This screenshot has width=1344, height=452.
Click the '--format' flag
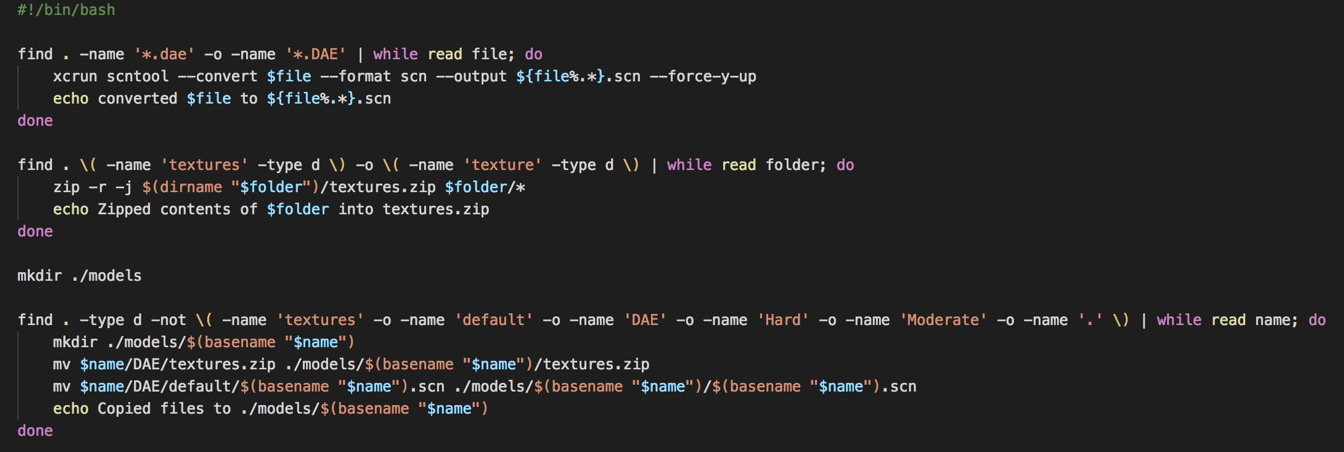click(x=355, y=76)
